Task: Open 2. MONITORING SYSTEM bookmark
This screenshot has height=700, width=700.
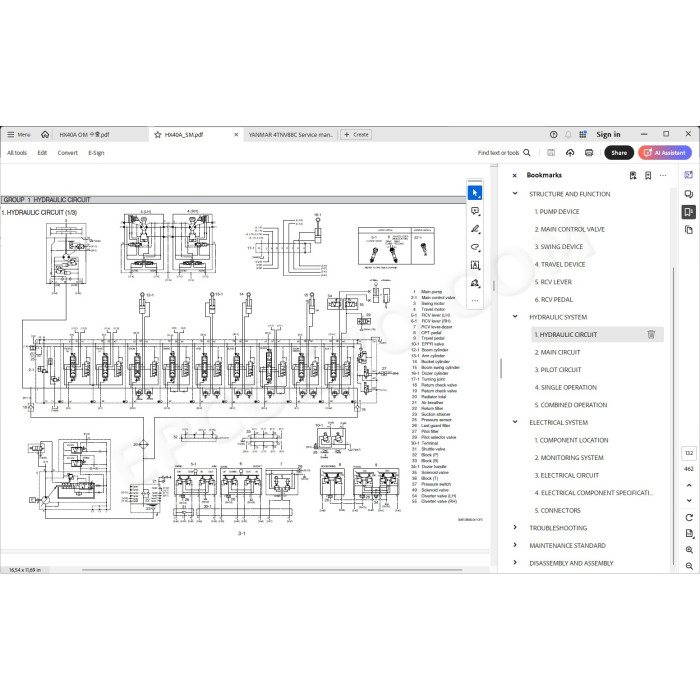Action: [569, 458]
